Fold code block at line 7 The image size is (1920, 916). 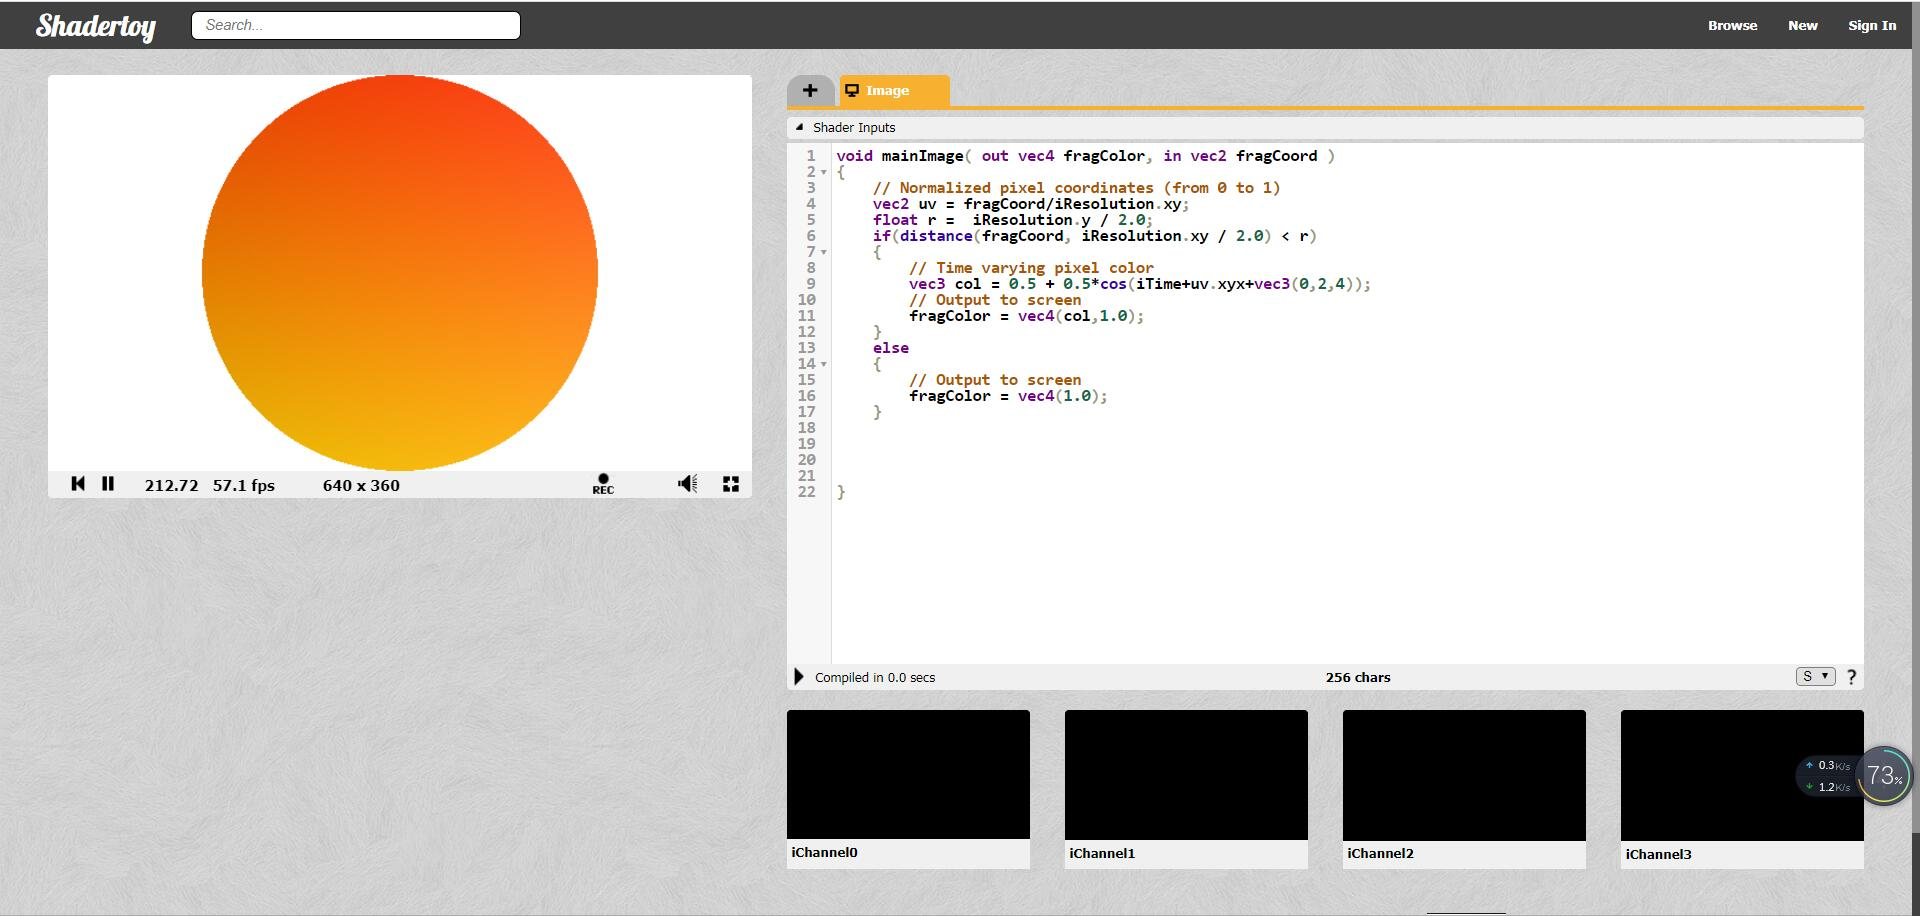click(x=824, y=252)
